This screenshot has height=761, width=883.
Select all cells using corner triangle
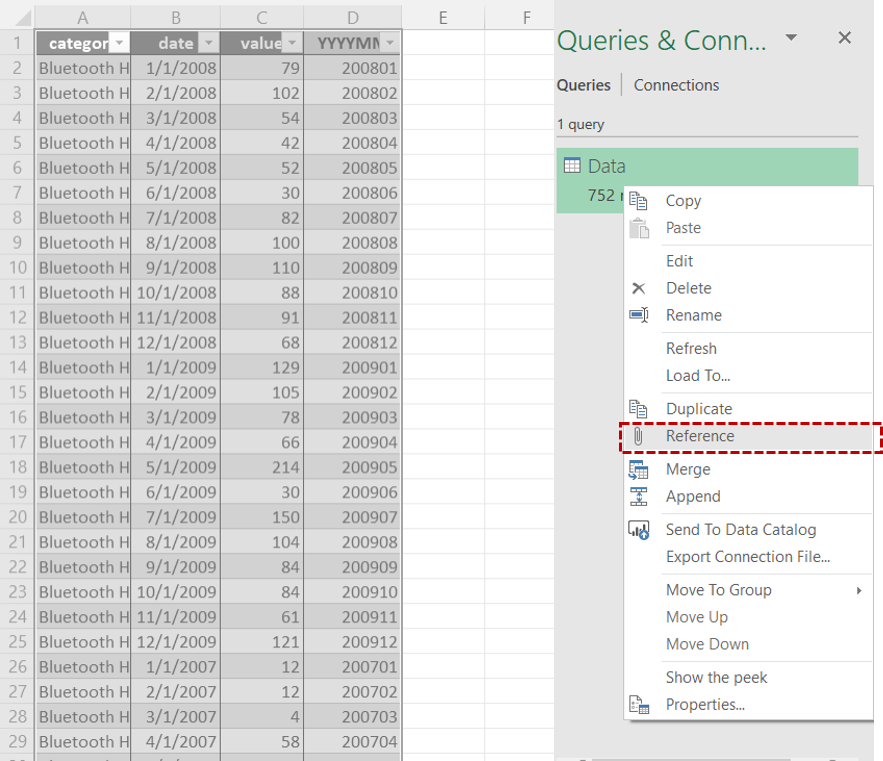click(x=23, y=19)
